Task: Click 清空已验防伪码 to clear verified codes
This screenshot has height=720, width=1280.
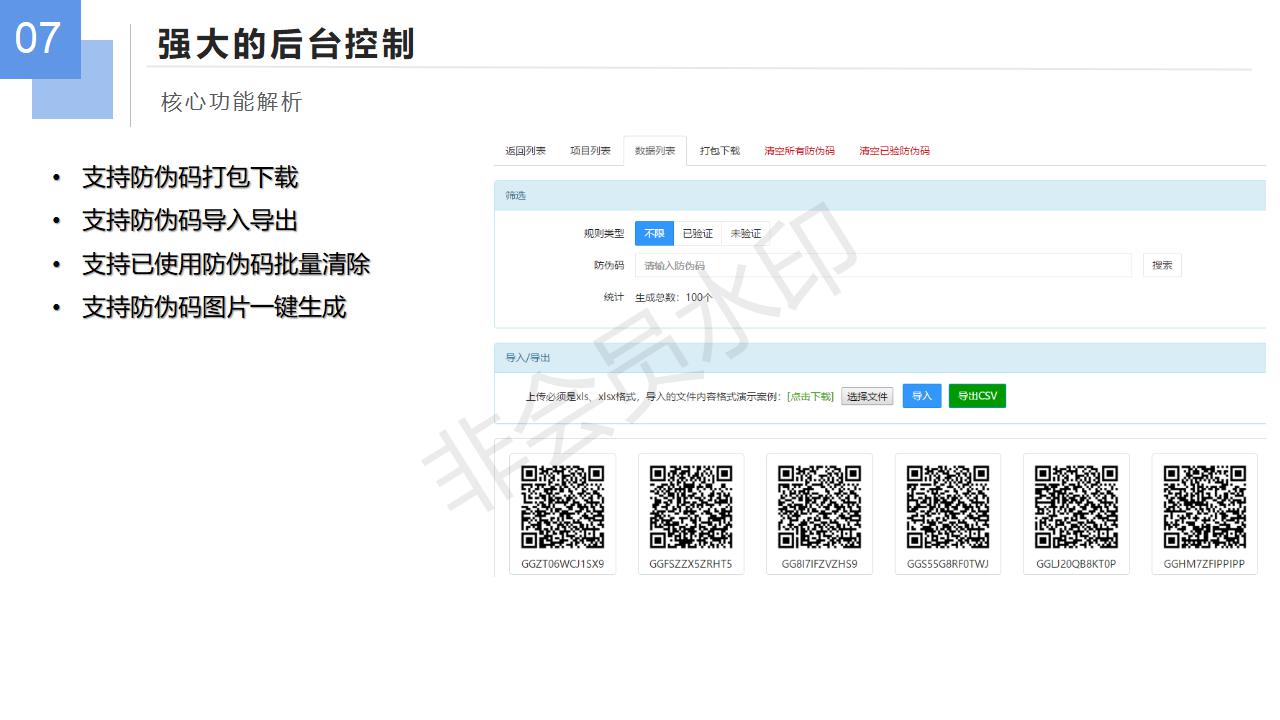Action: pos(894,151)
